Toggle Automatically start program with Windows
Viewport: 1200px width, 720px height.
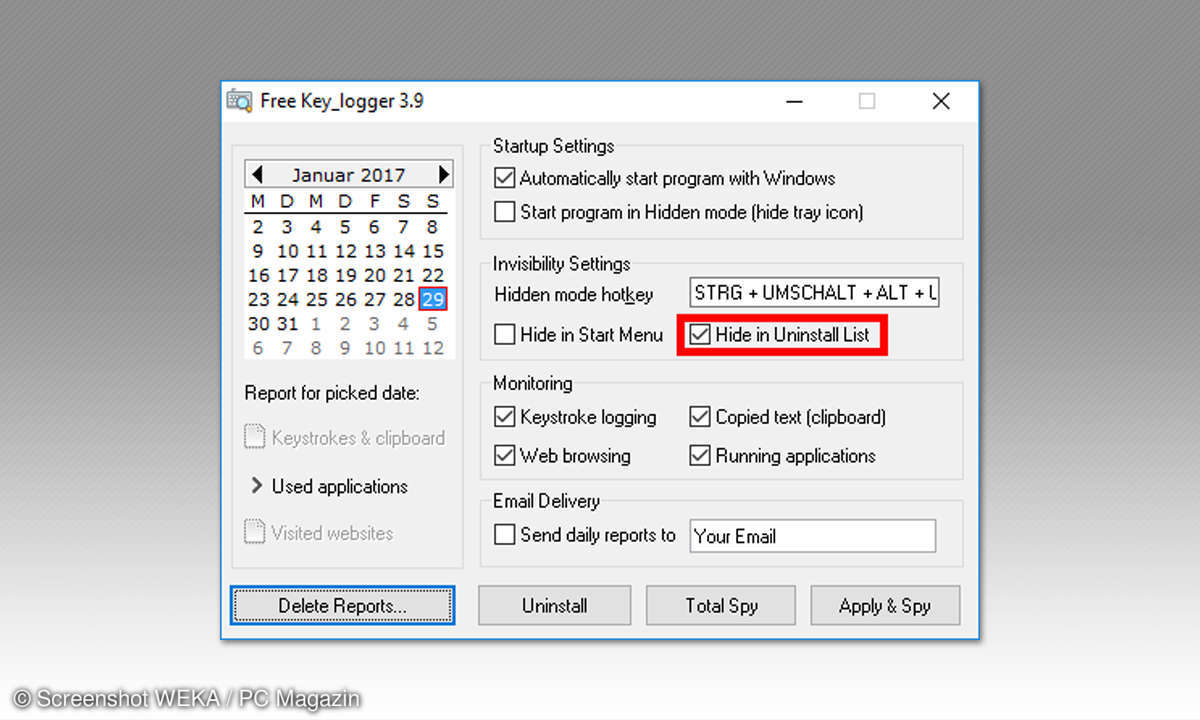(x=505, y=179)
